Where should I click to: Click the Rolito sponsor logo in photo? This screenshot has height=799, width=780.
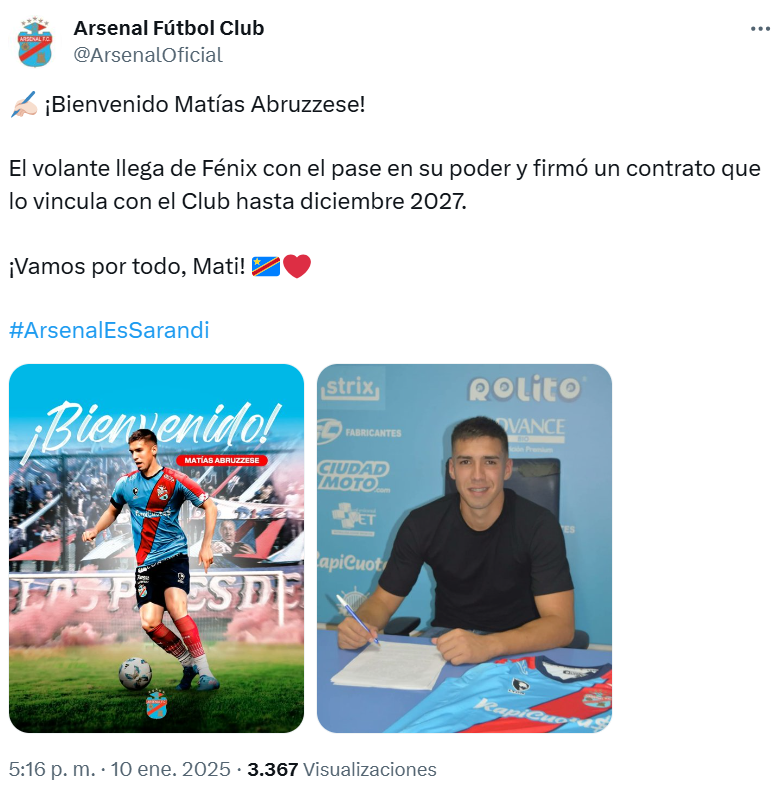point(525,389)
